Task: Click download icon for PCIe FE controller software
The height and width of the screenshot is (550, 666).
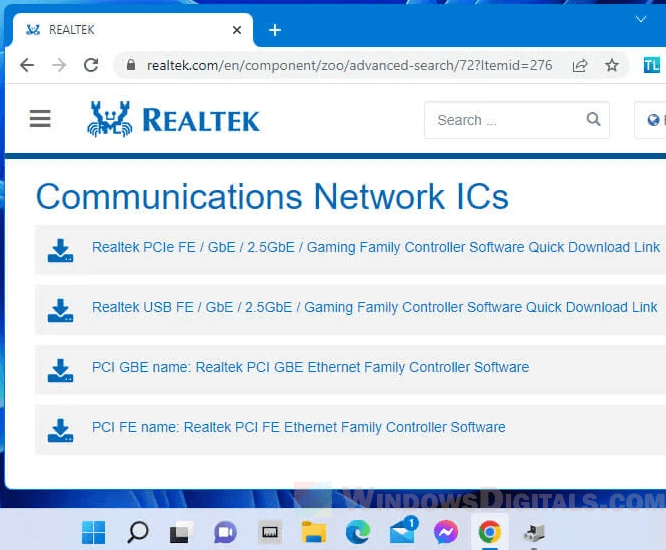Action: point(61,249)
